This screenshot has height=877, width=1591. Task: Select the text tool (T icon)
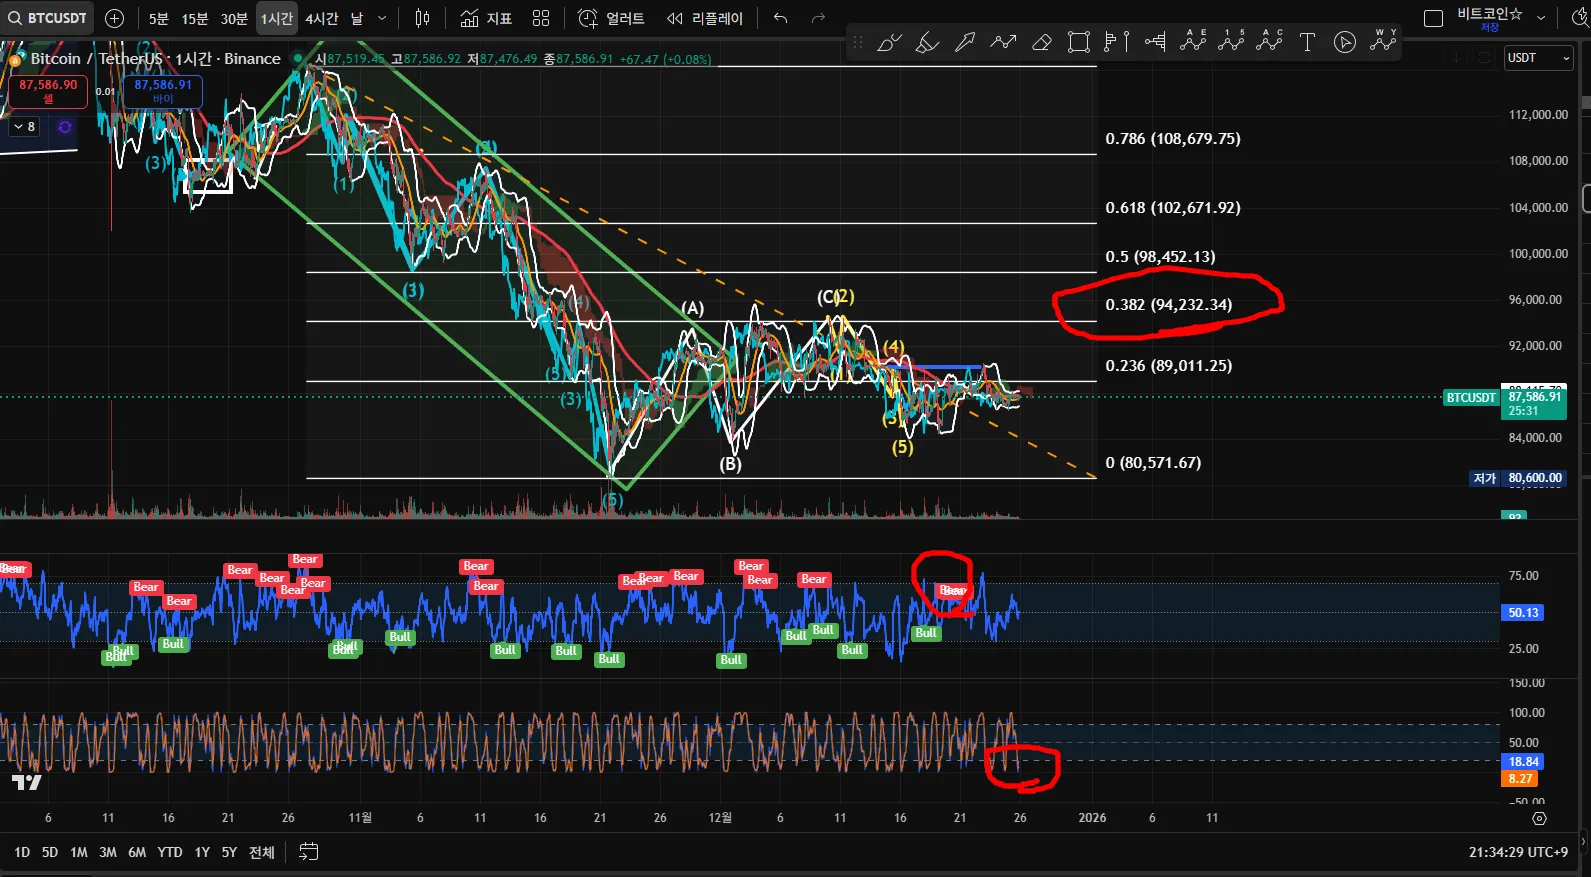[x=1307, y=42]
